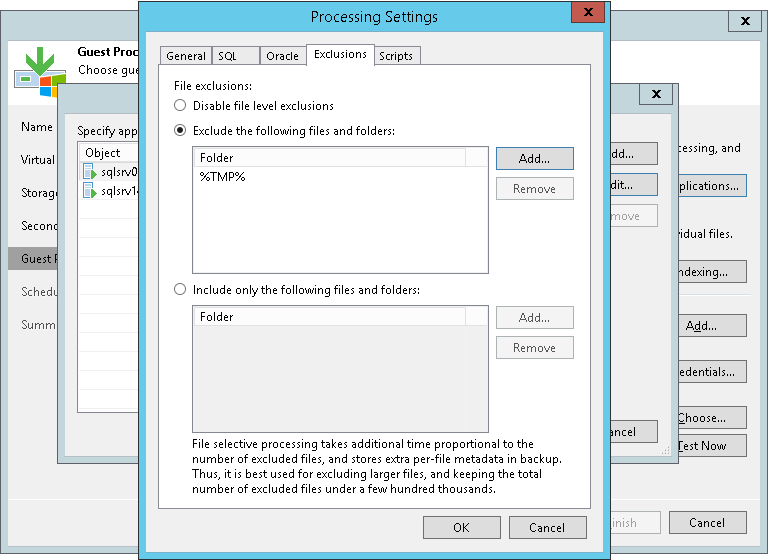Cancel the Processing Settings dialog
Image resolution: width=768 pixels, height=560 pixels.
(548, 528)
